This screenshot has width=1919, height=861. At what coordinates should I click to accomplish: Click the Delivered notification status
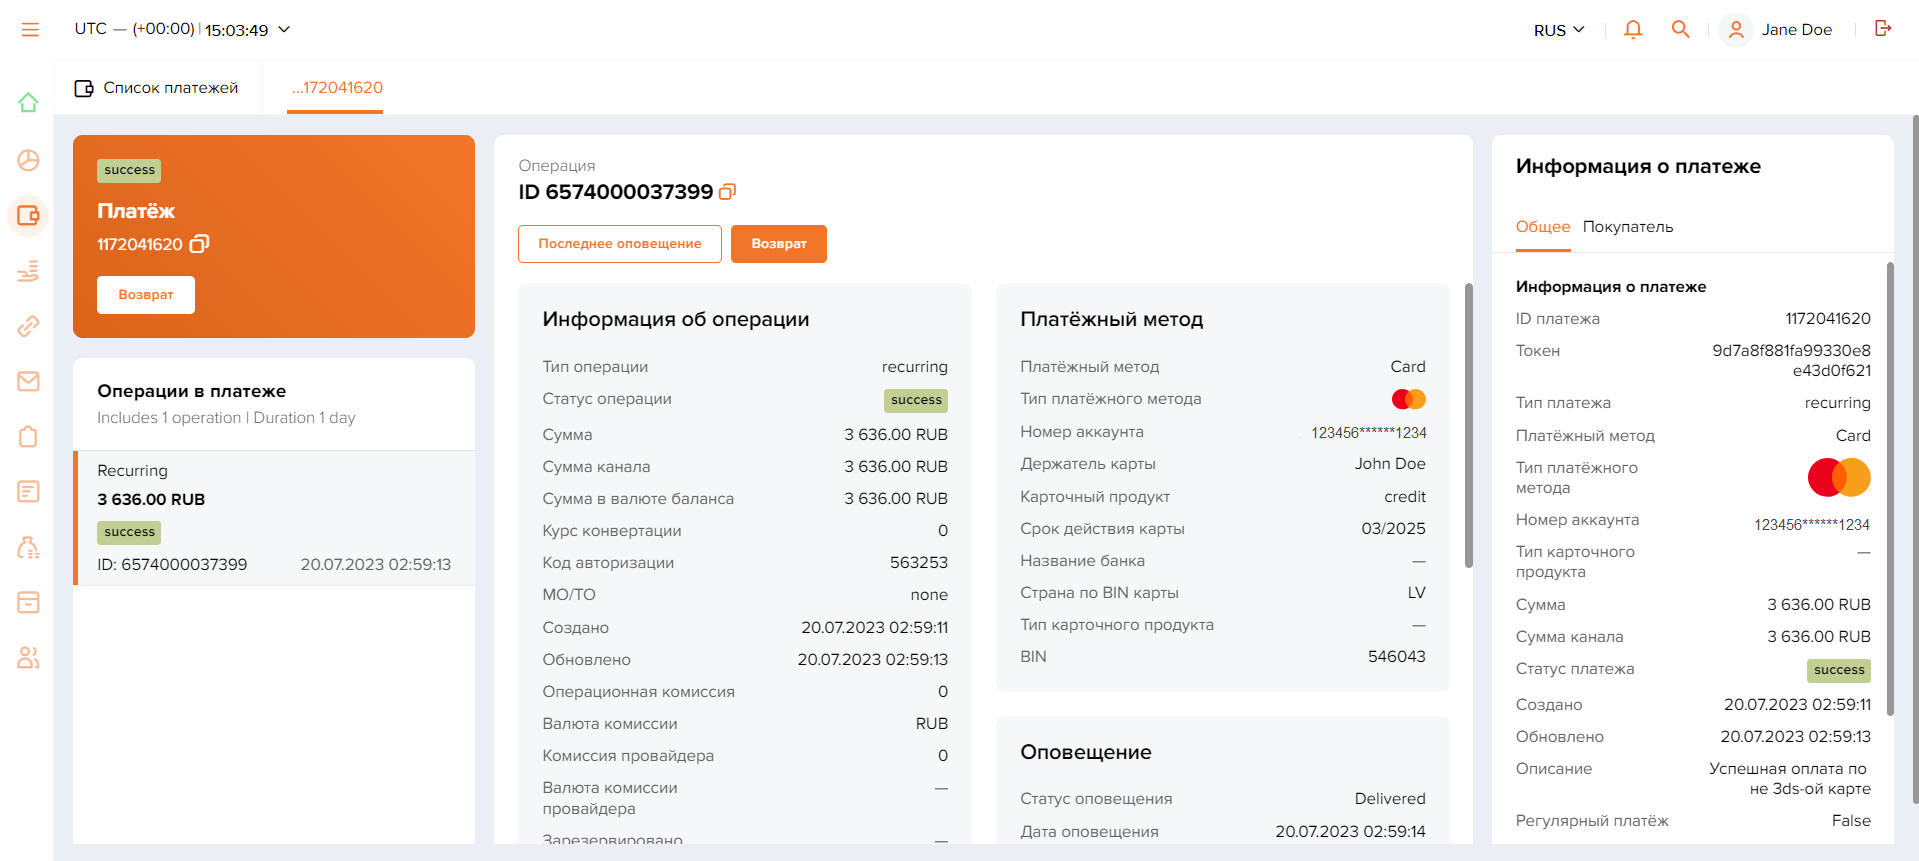pos(1390,799)
